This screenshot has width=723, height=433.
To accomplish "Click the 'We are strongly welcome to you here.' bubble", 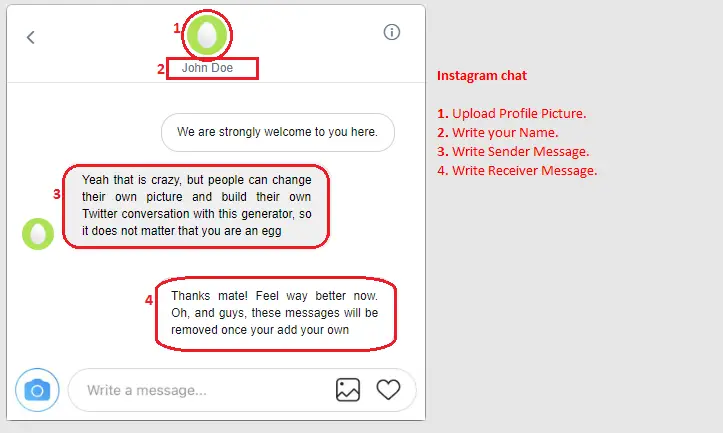I will pos(278,132).
